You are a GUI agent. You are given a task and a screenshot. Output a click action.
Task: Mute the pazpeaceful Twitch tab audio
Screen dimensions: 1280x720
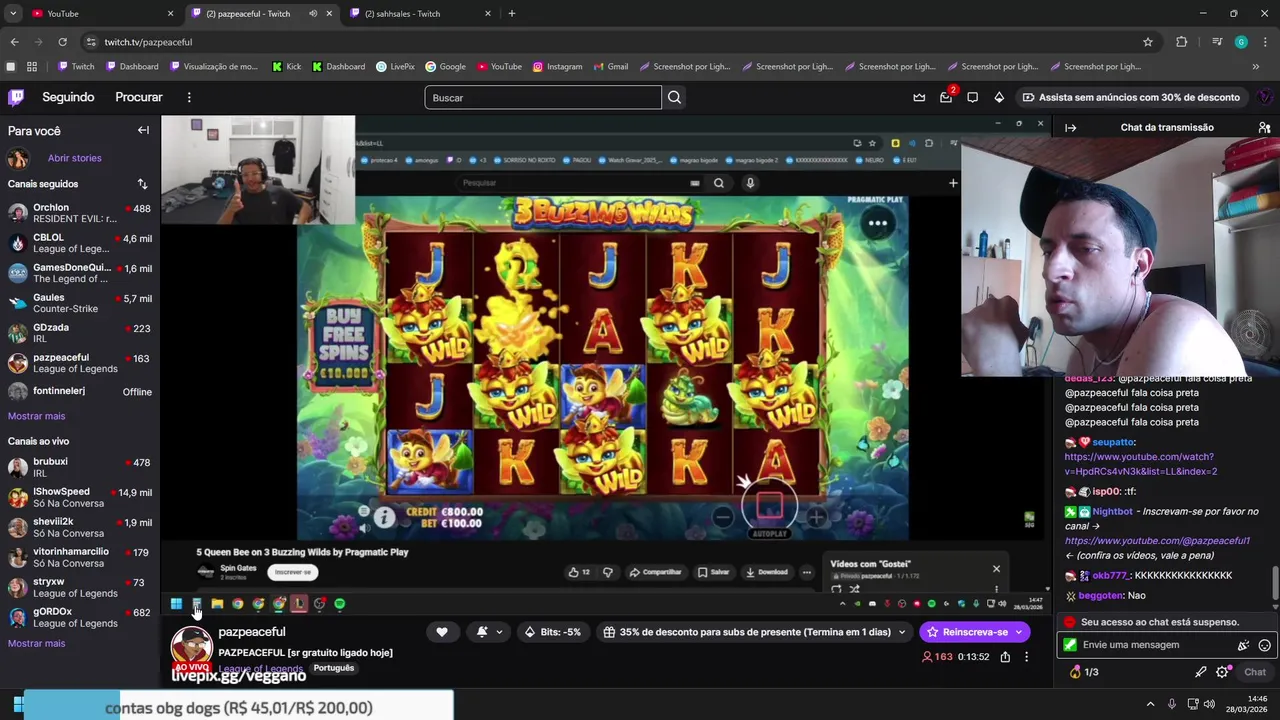tap(313, 14)
